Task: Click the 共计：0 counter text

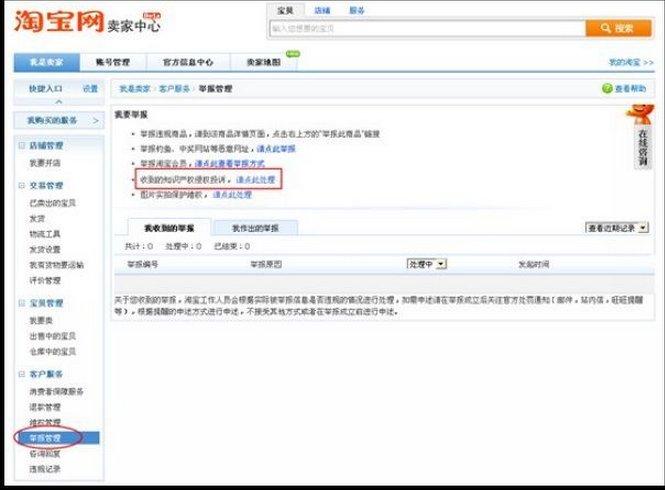Action: 139,246
